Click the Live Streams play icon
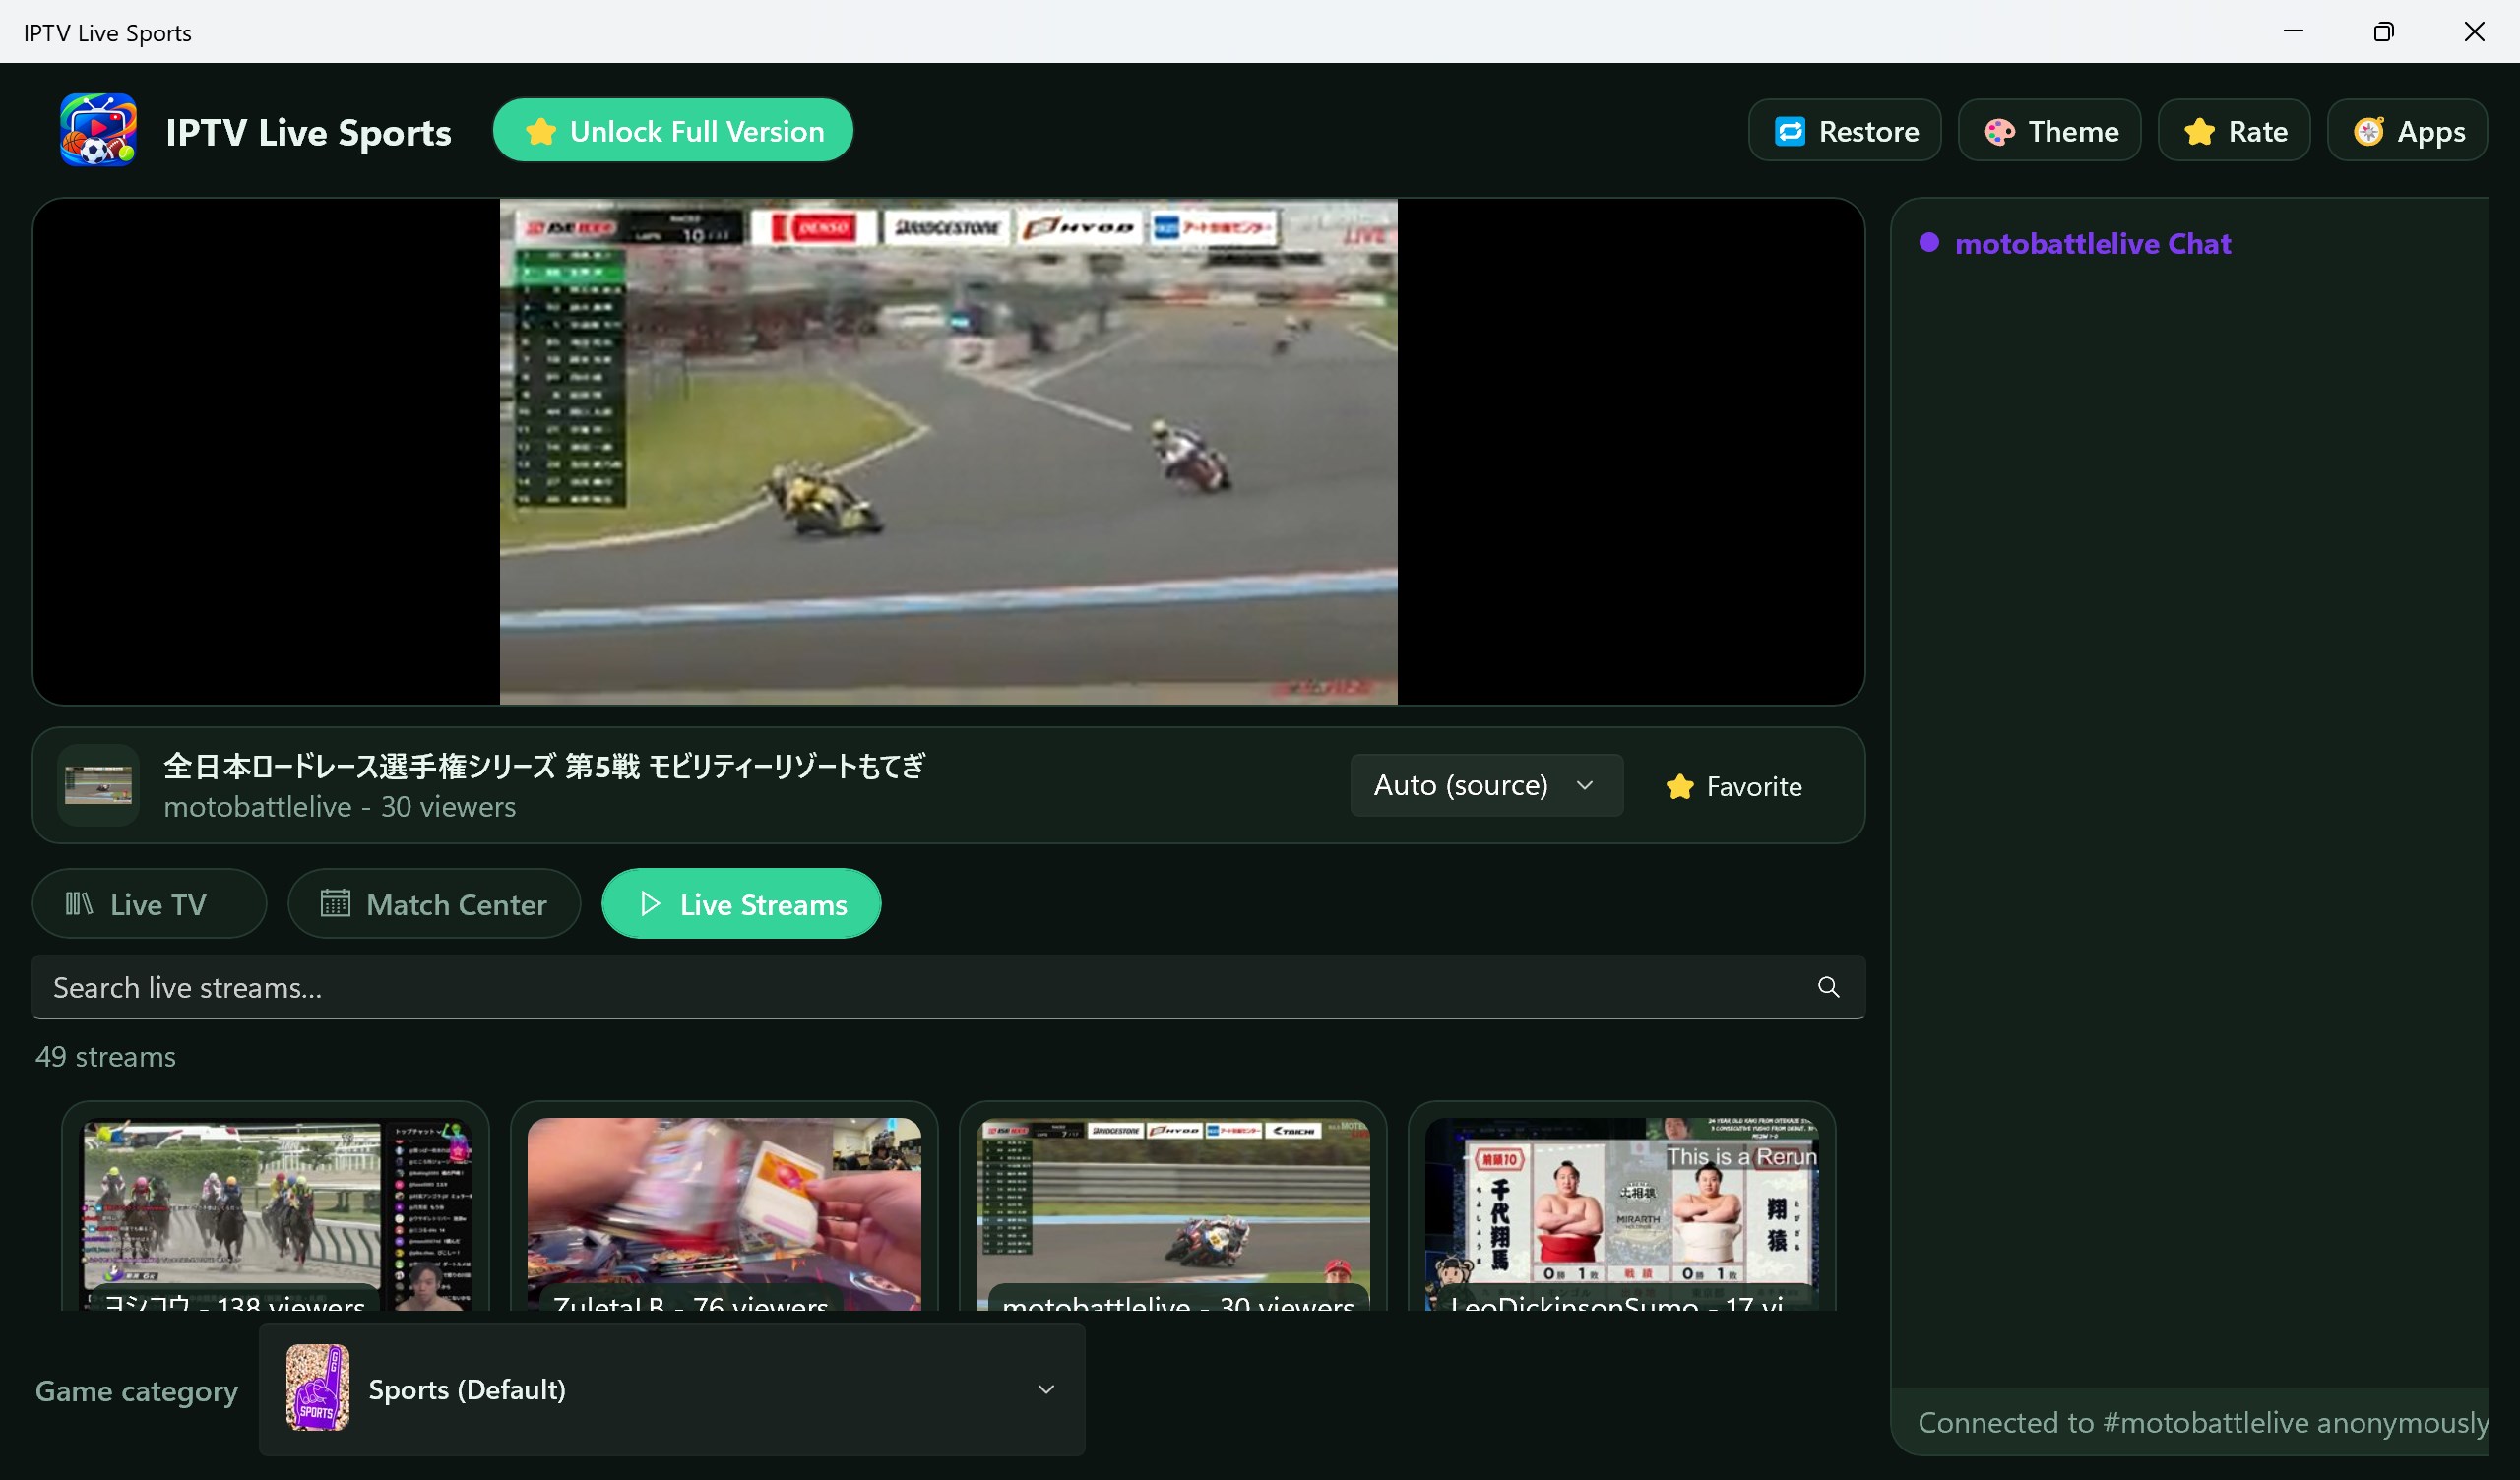 [x=650, y=904]
